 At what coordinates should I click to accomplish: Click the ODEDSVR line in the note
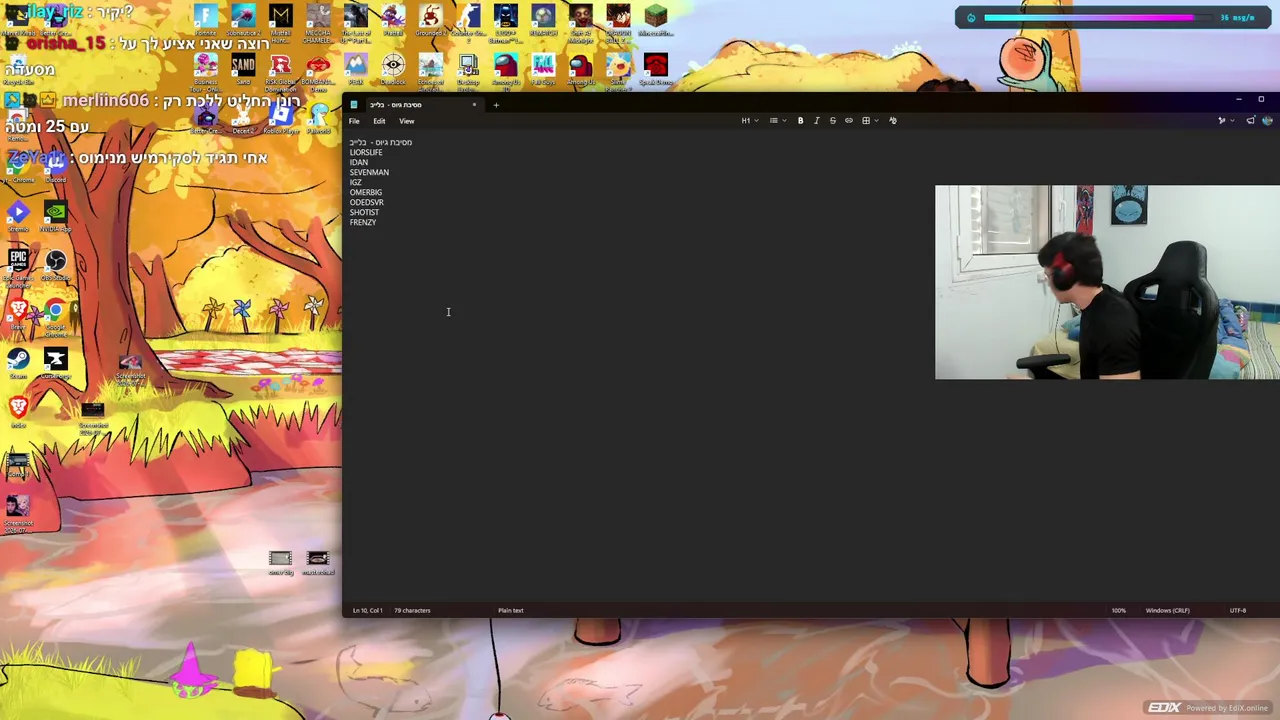point(367,202)
